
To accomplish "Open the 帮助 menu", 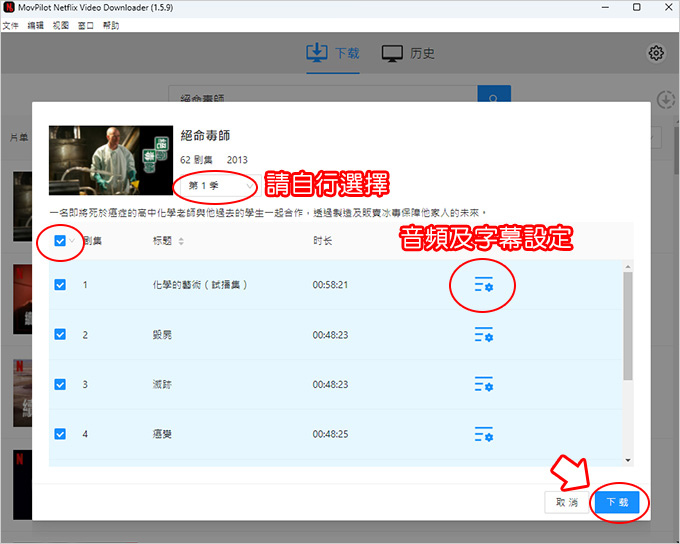I will pos(111,26).
